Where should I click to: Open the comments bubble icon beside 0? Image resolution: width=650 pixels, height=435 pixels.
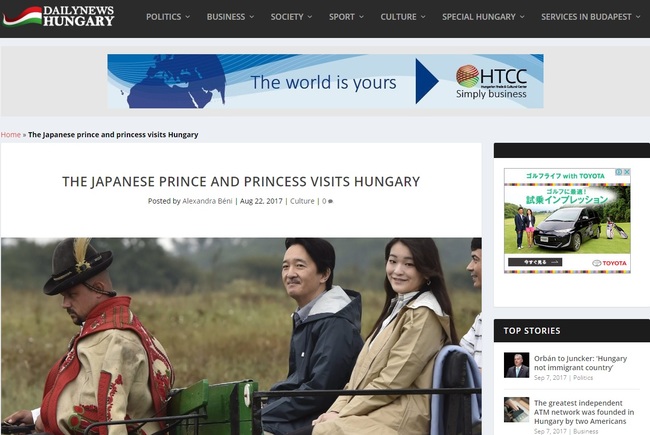click(331, 202)
